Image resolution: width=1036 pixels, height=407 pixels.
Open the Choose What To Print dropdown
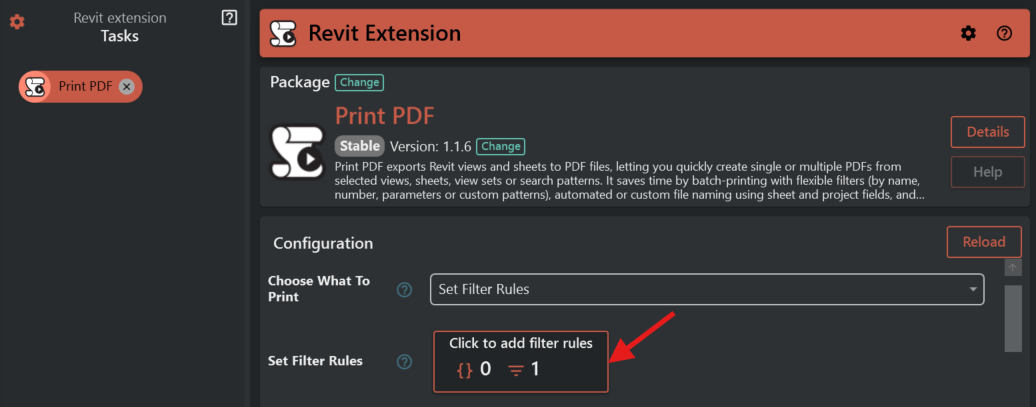click(x=706, y=289)
